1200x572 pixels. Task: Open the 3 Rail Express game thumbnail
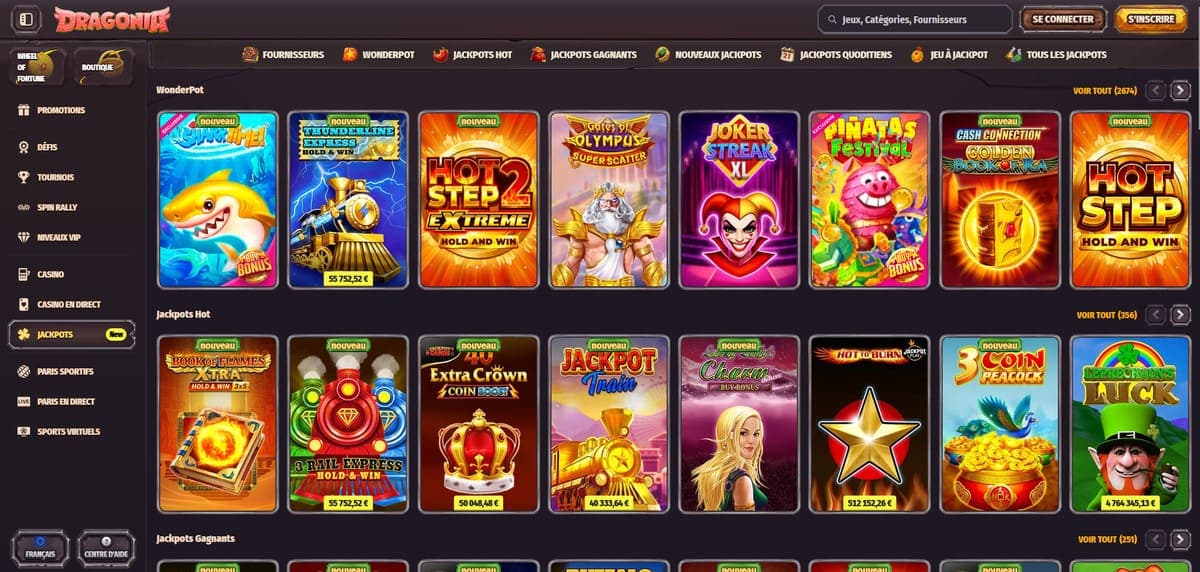point(348,424)
